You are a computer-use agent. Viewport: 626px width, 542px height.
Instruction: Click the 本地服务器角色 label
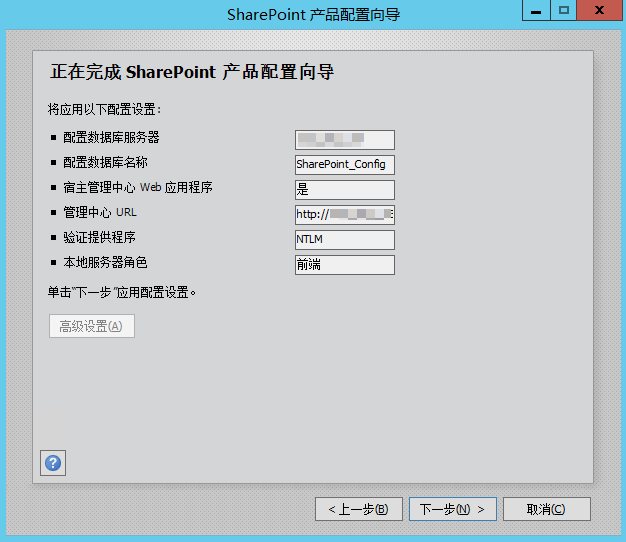pyautogui.click(x=105, y=263)
